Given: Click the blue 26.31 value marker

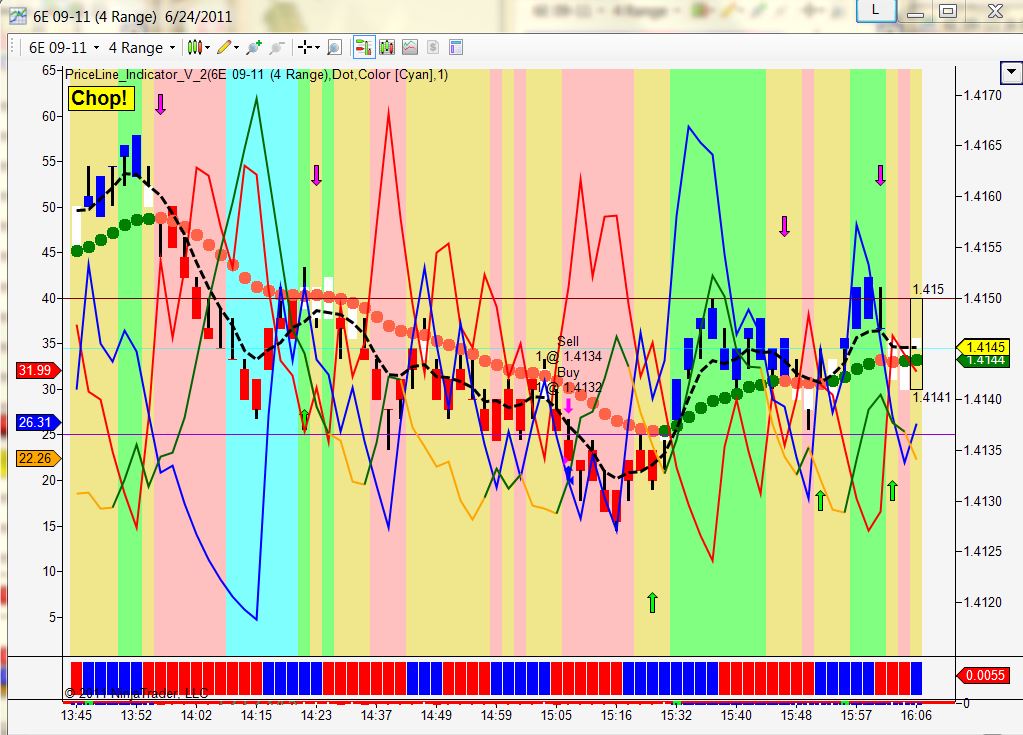Looking at the screenshot, I should (x=38, y=422).
